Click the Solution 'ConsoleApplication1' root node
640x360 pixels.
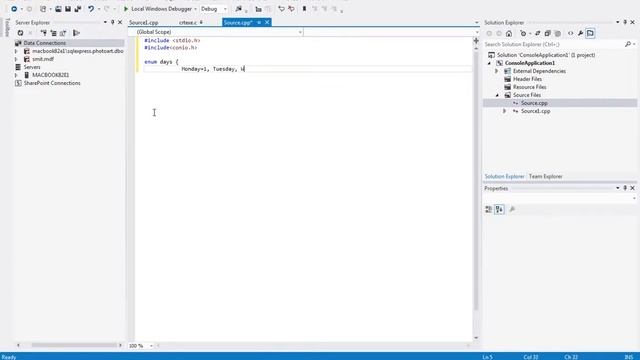(546, 55)
